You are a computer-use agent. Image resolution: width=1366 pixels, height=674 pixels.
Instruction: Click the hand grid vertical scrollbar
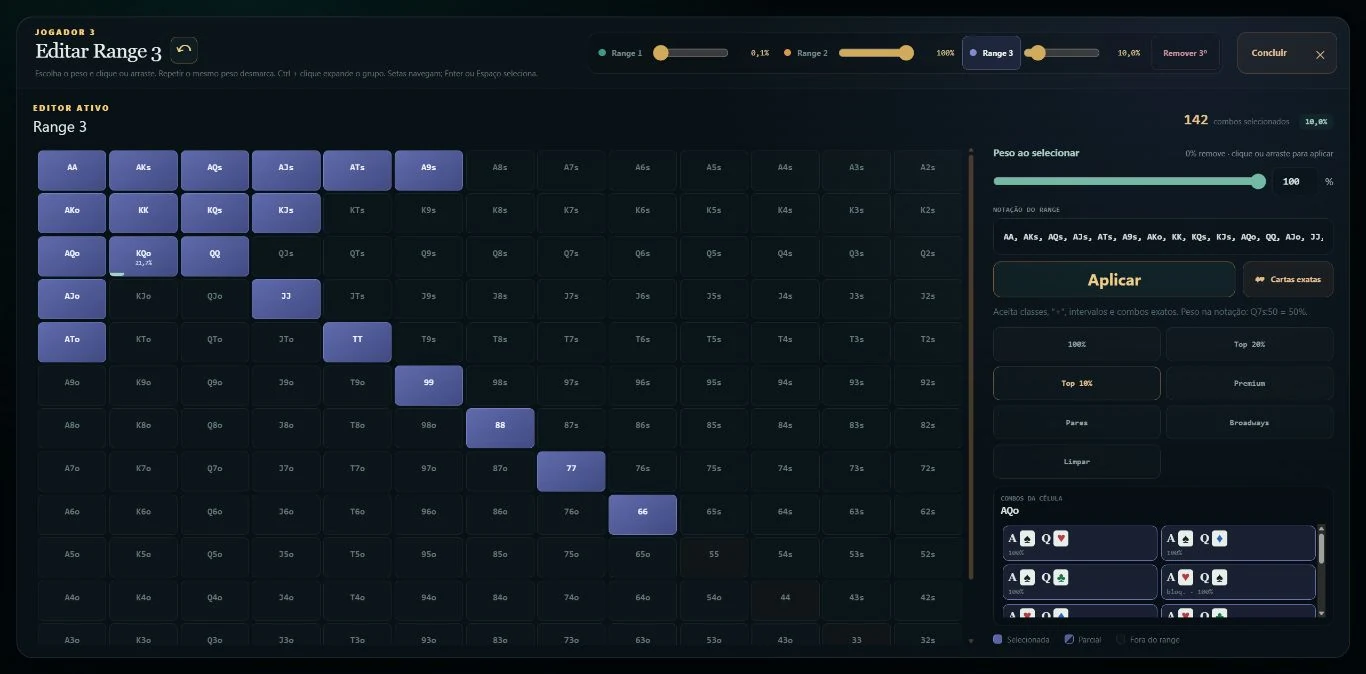pos(970,365)
